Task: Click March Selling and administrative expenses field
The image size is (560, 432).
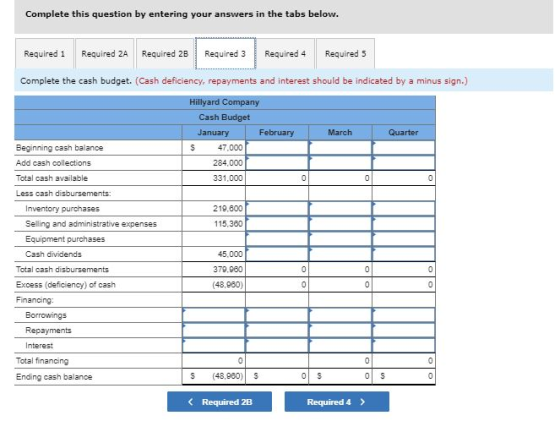Action: (340, 224)
